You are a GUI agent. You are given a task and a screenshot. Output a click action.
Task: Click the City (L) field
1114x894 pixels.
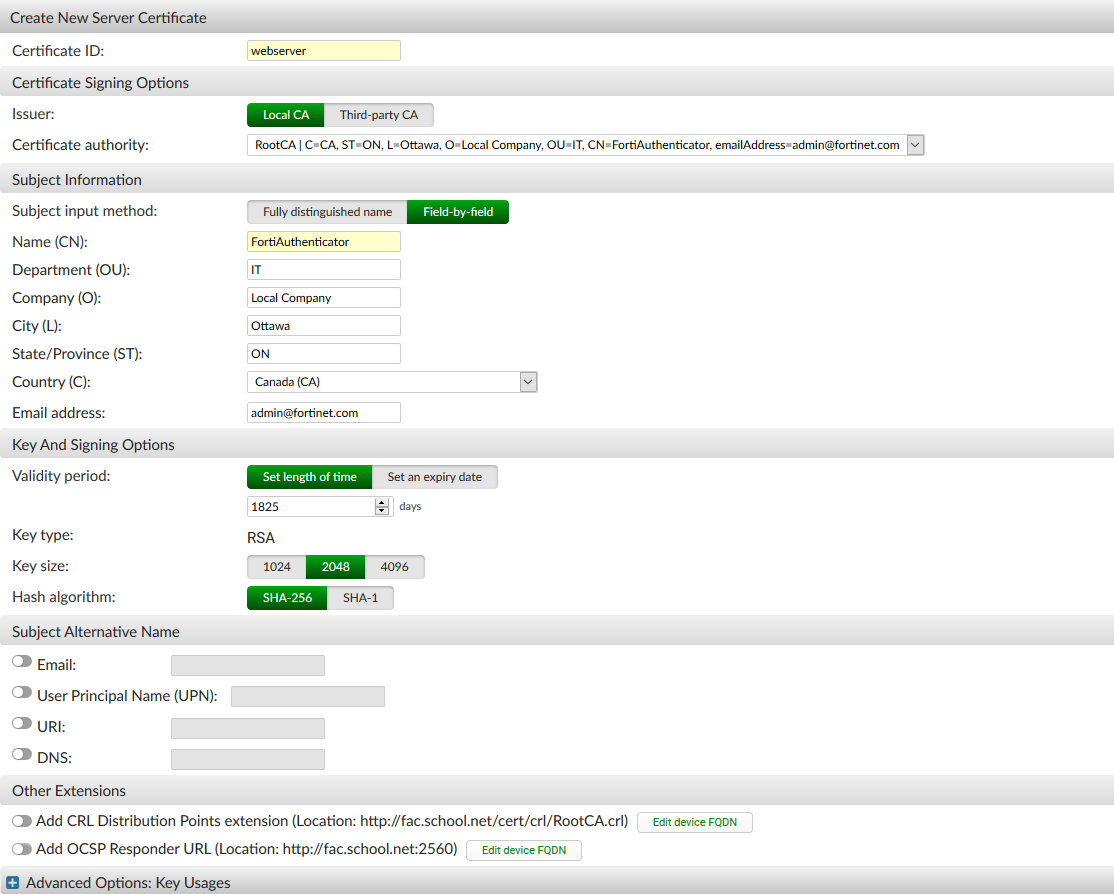pos(324,325)
